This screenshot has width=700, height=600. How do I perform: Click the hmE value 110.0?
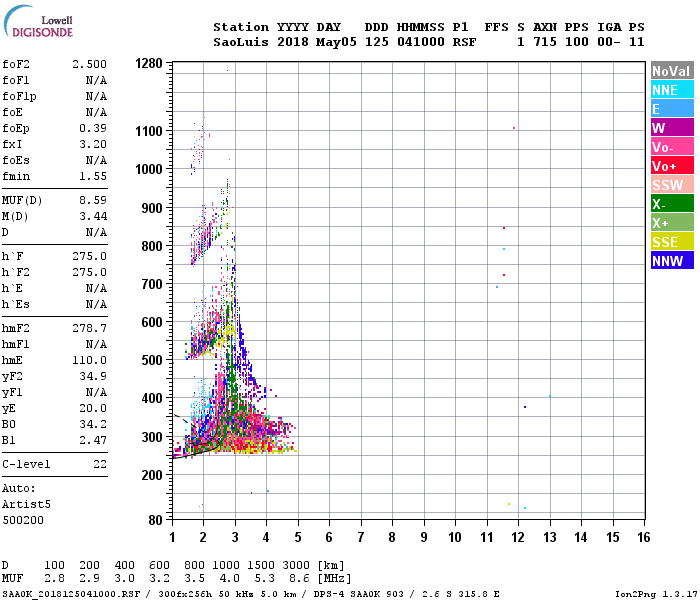pyautogui.click(x=90, y=360)
